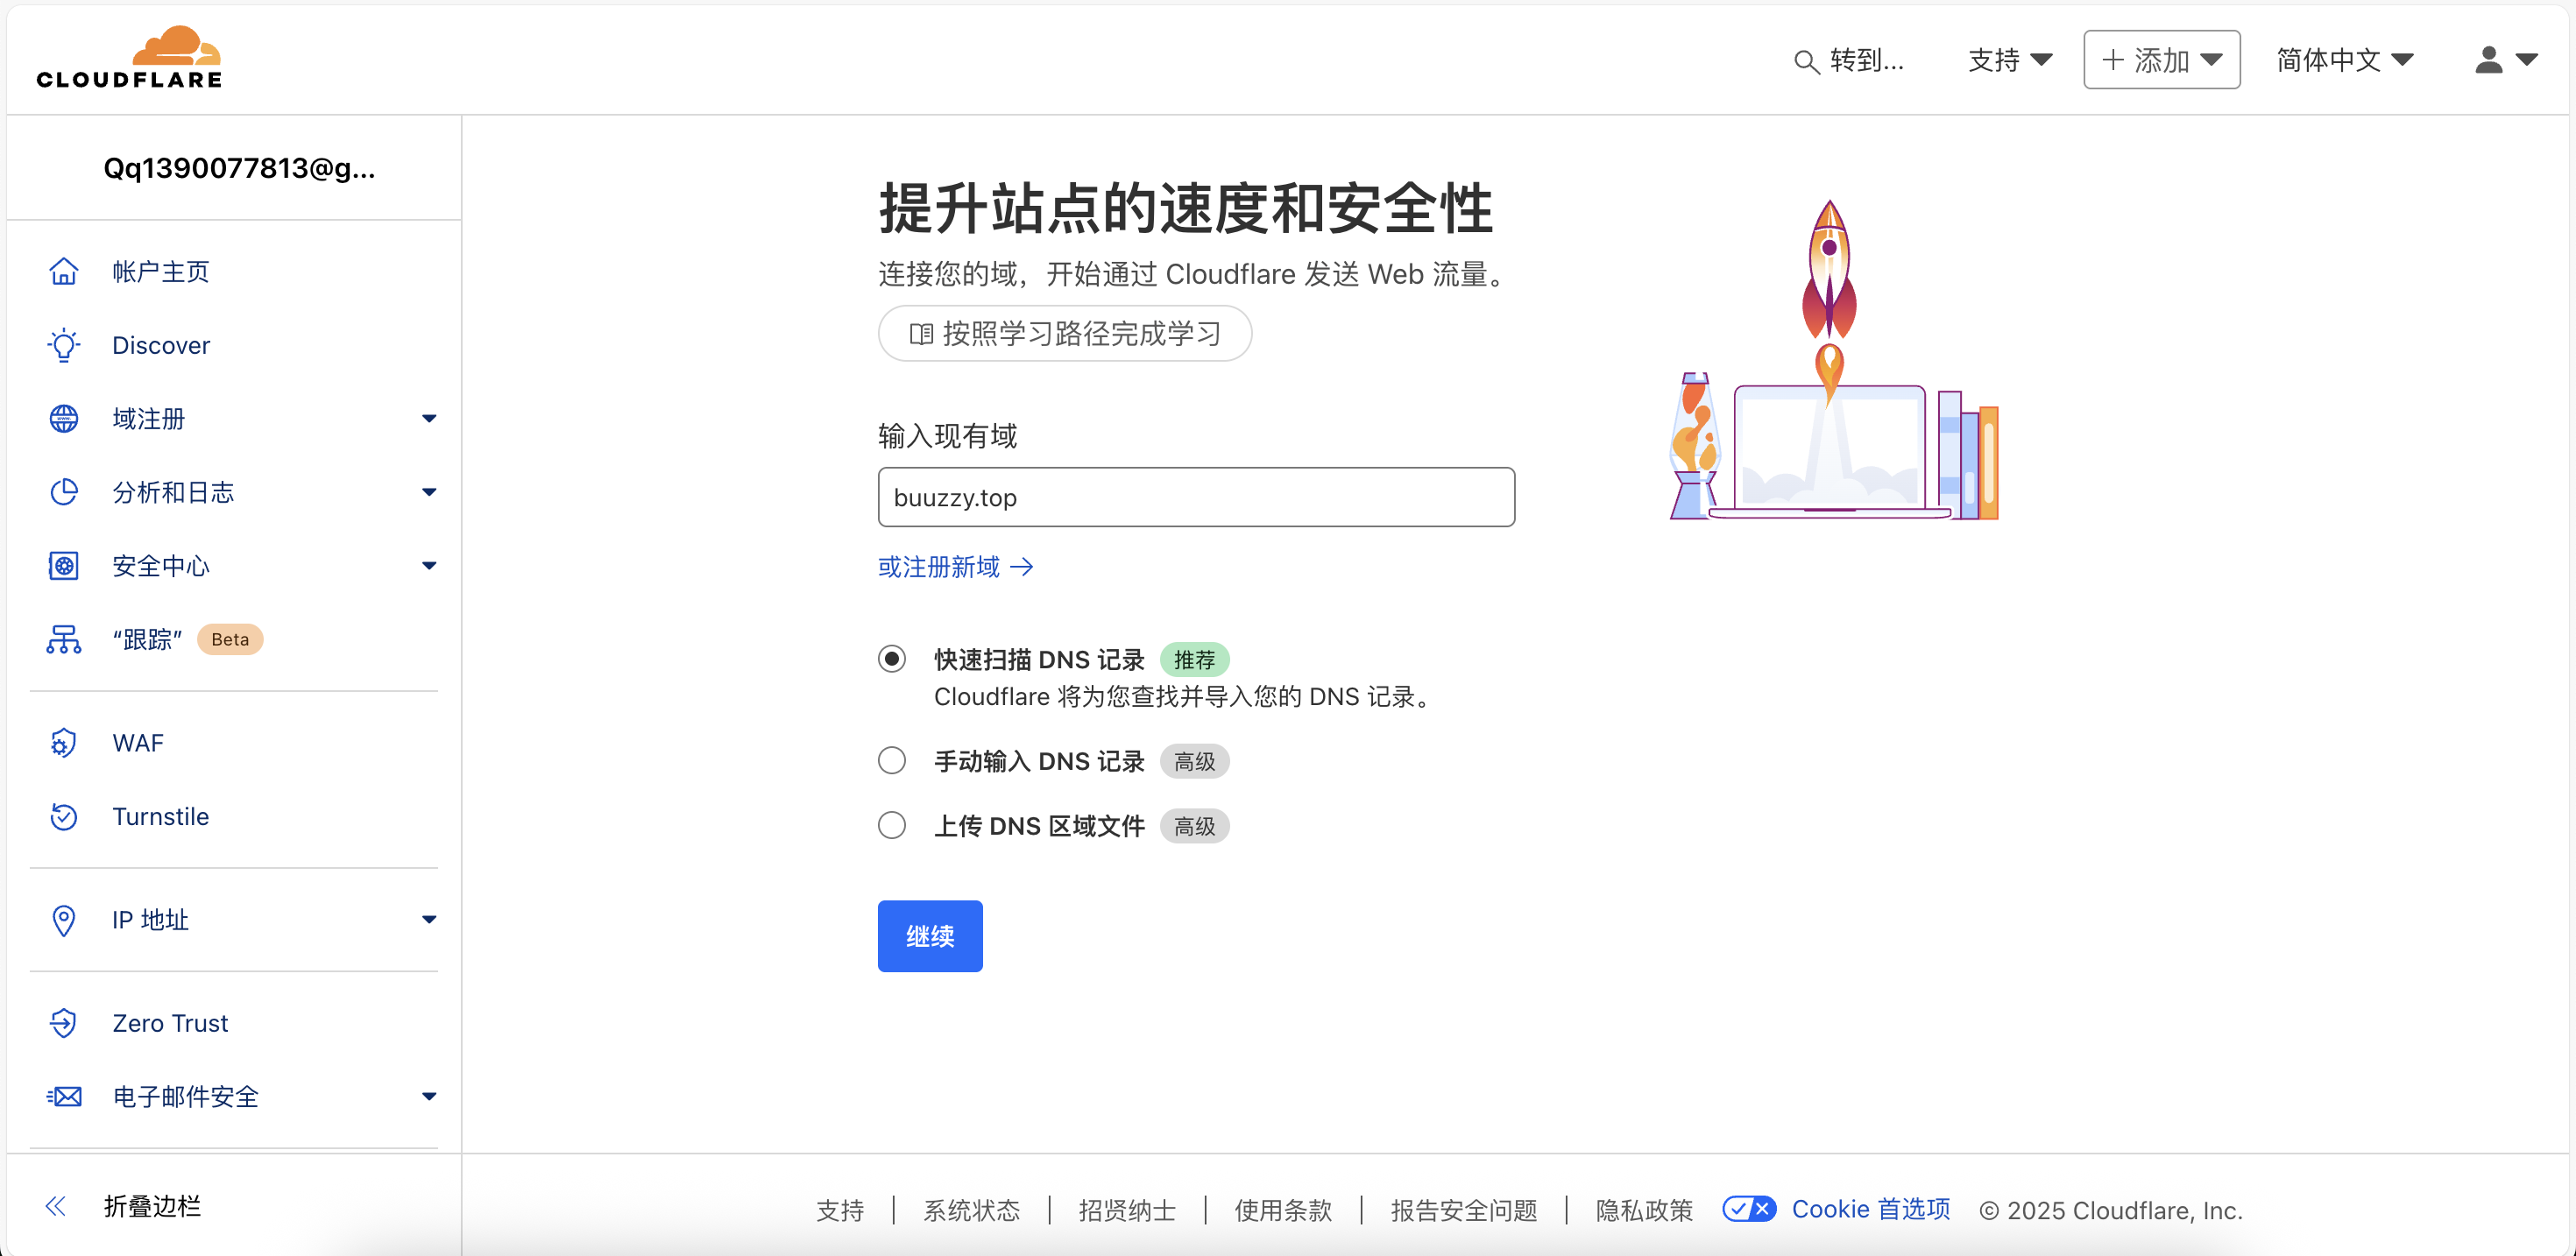Screen dimensions: 2576x1256
Task: Click the 跟踪 network diagram icon
Action: (64, 639)
